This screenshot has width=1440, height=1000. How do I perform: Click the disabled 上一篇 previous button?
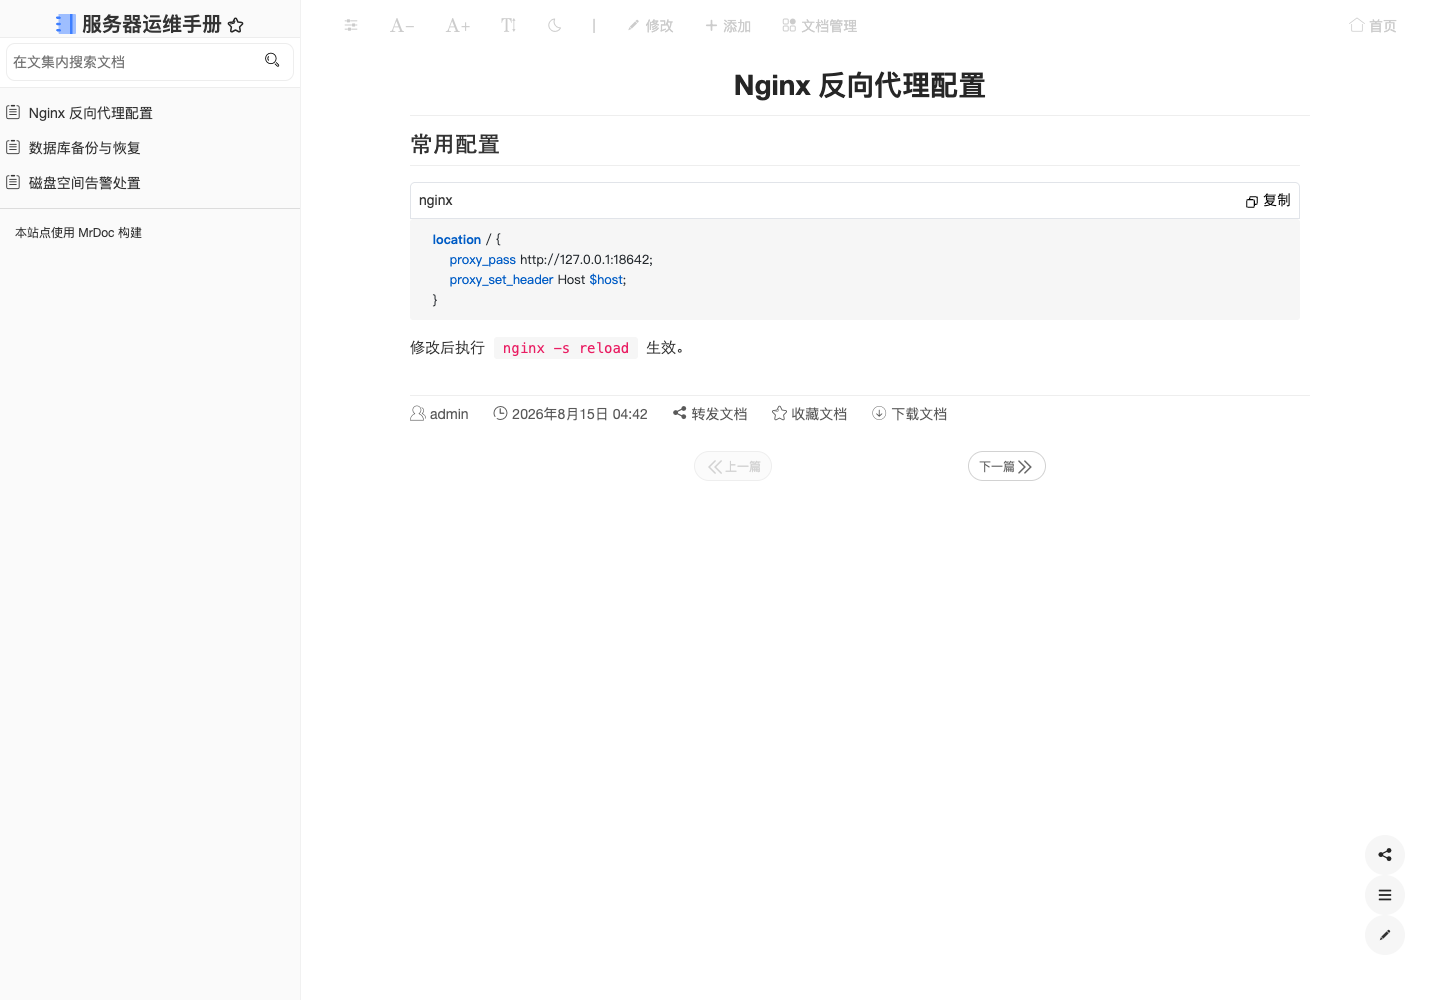(x=733, y=467)
